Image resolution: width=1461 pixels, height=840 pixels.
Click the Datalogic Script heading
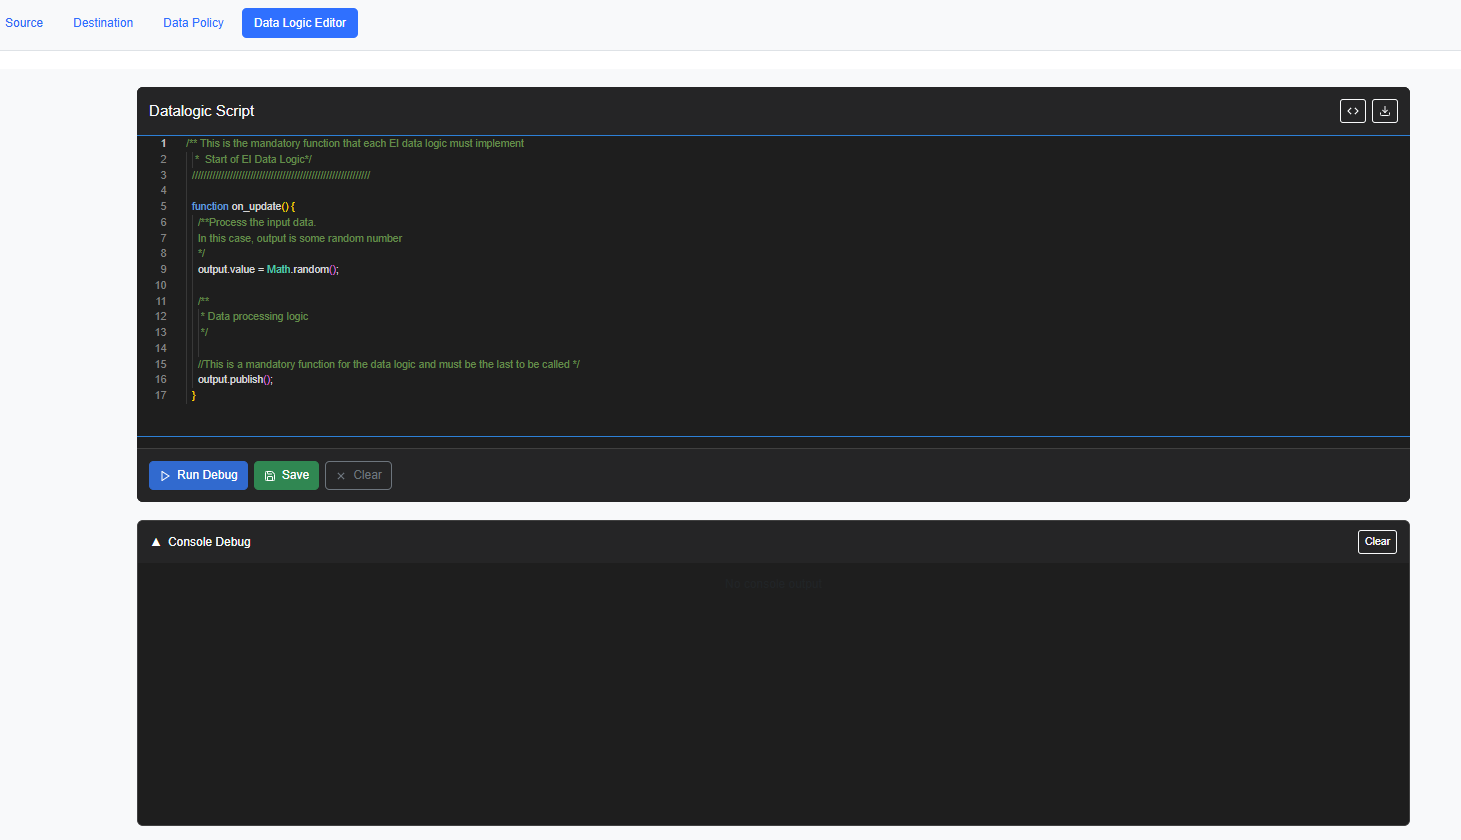(202, 111)
